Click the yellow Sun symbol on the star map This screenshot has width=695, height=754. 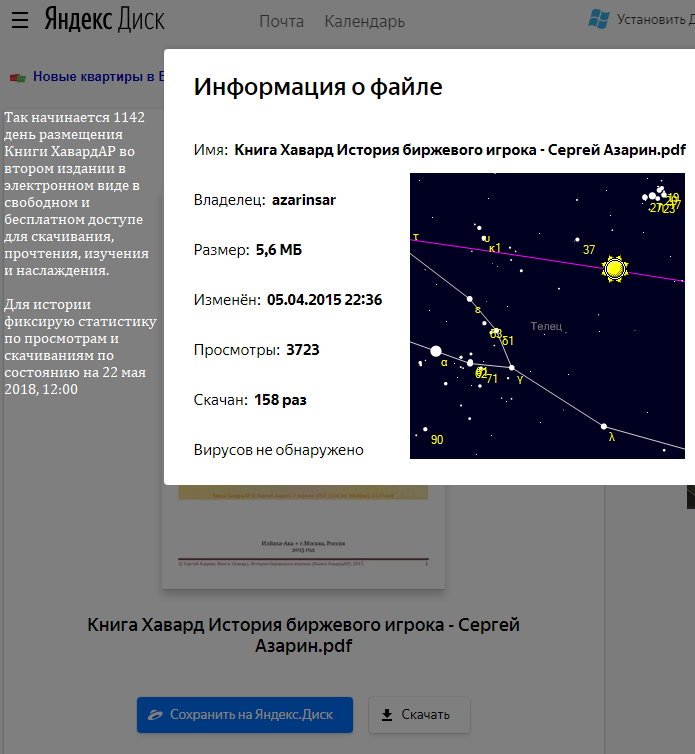pyautogui.click(x=614, y=269)
